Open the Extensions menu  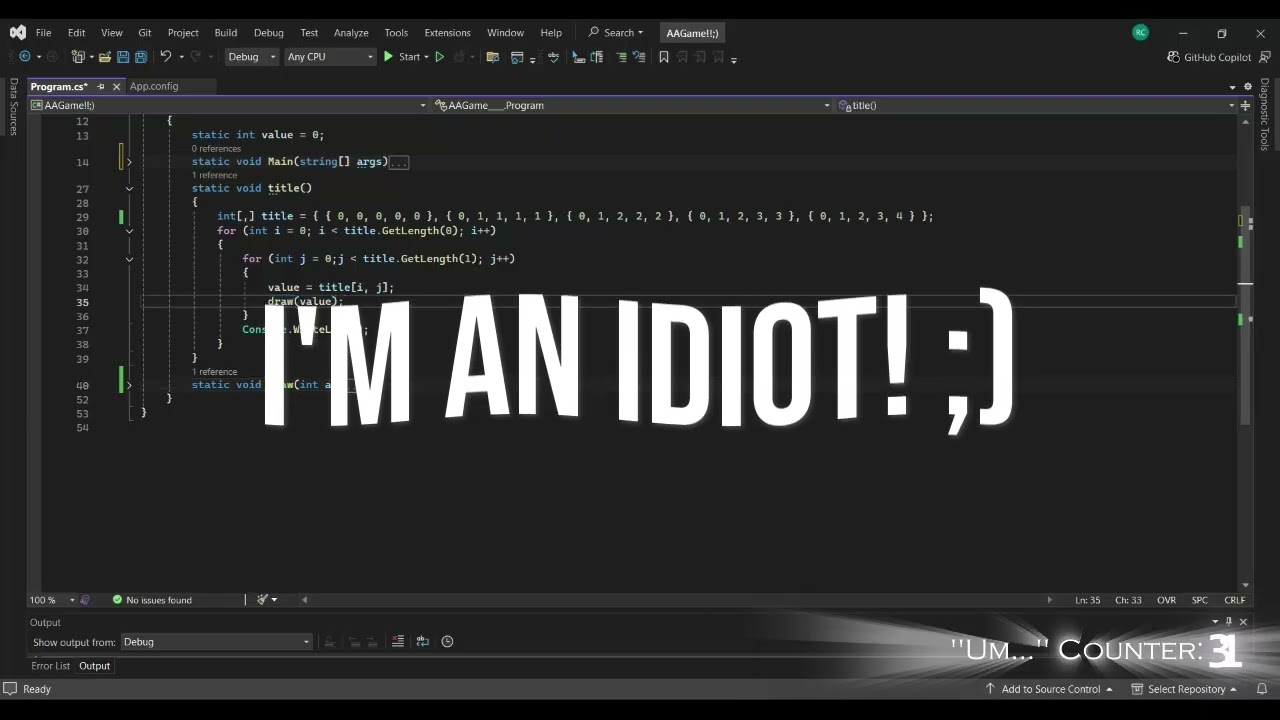447,33
